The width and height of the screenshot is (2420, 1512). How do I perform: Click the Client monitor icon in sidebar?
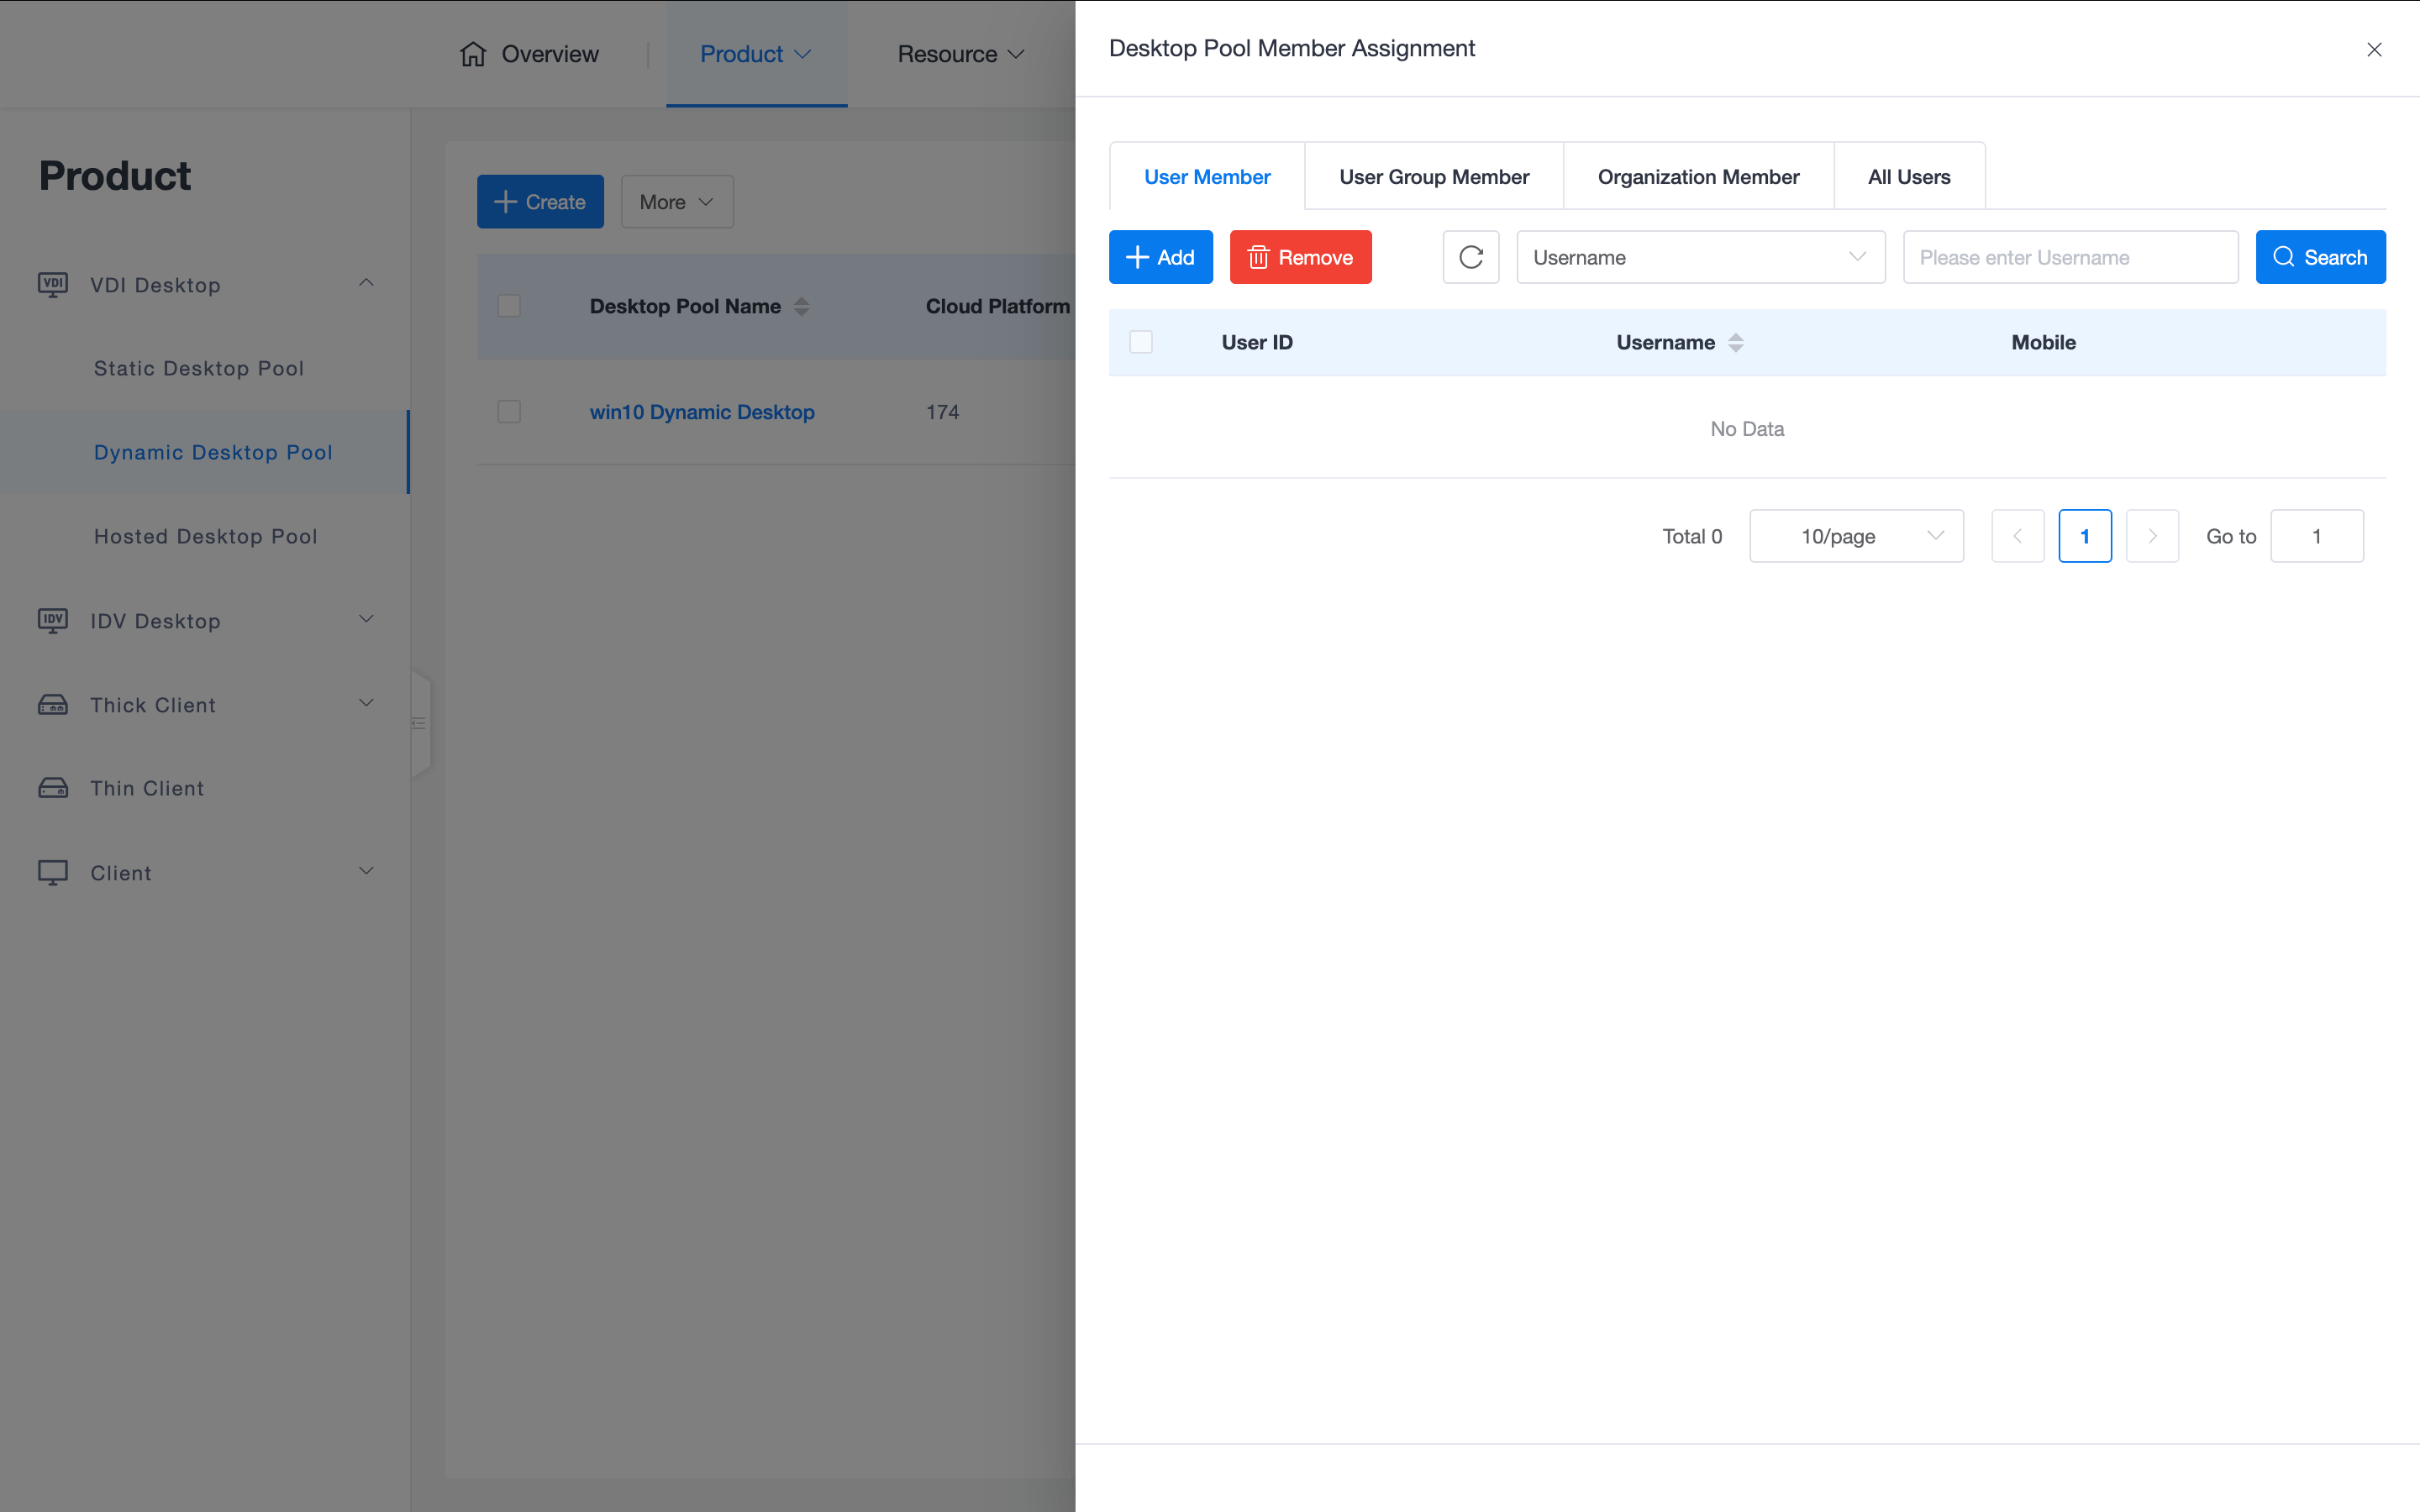click(x=53, y=872)
